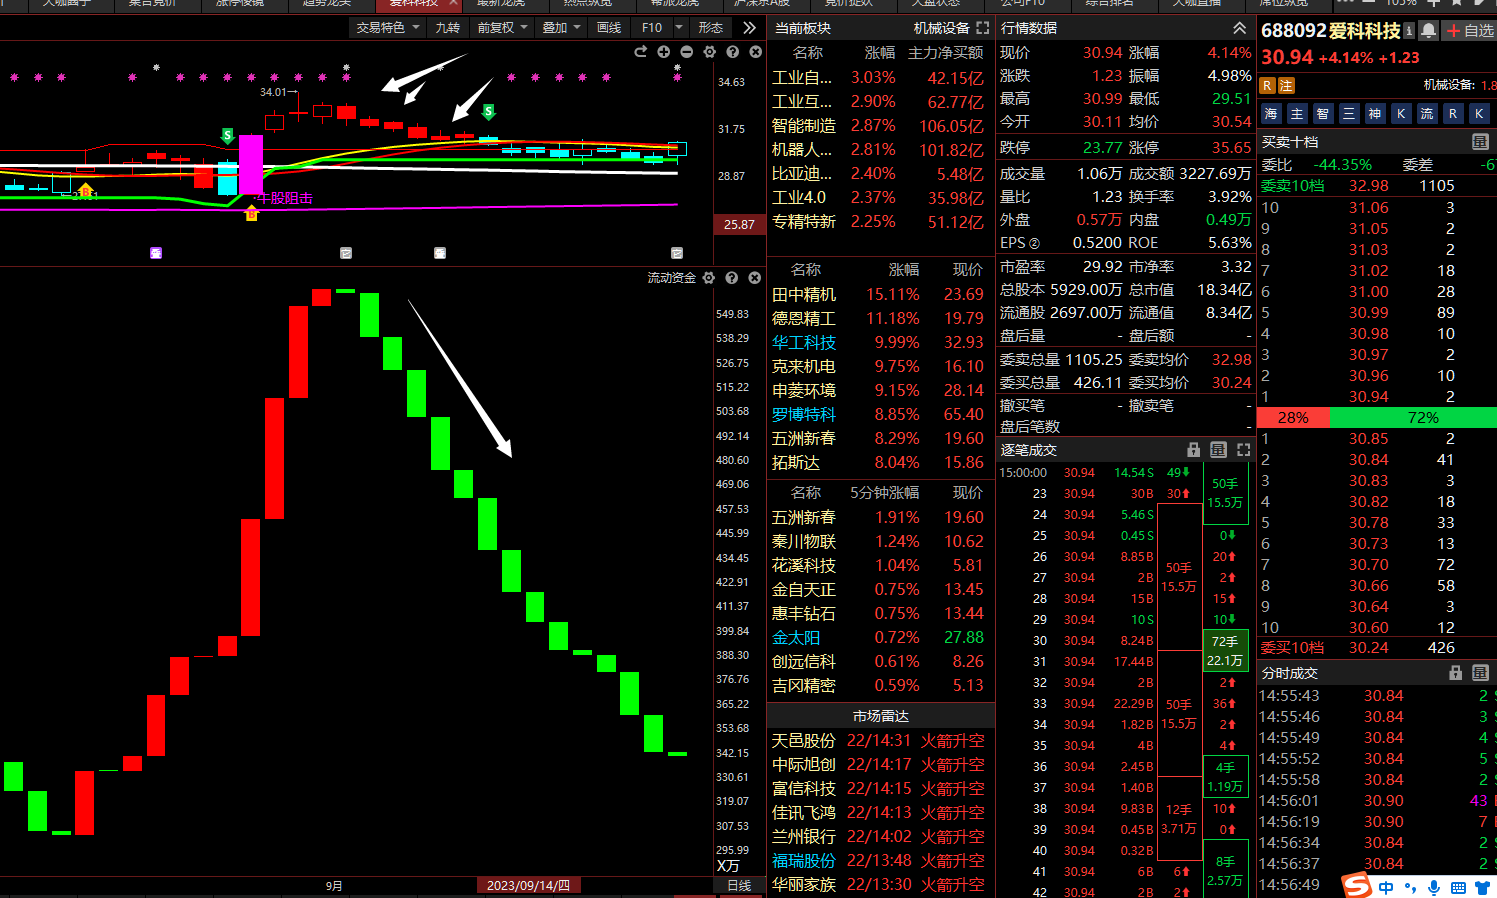Click the 2023/09/14/四 date label on time axis
The height and width of the screenshot is (898, 1497).
pyautogui.click(x=528, y=886)
